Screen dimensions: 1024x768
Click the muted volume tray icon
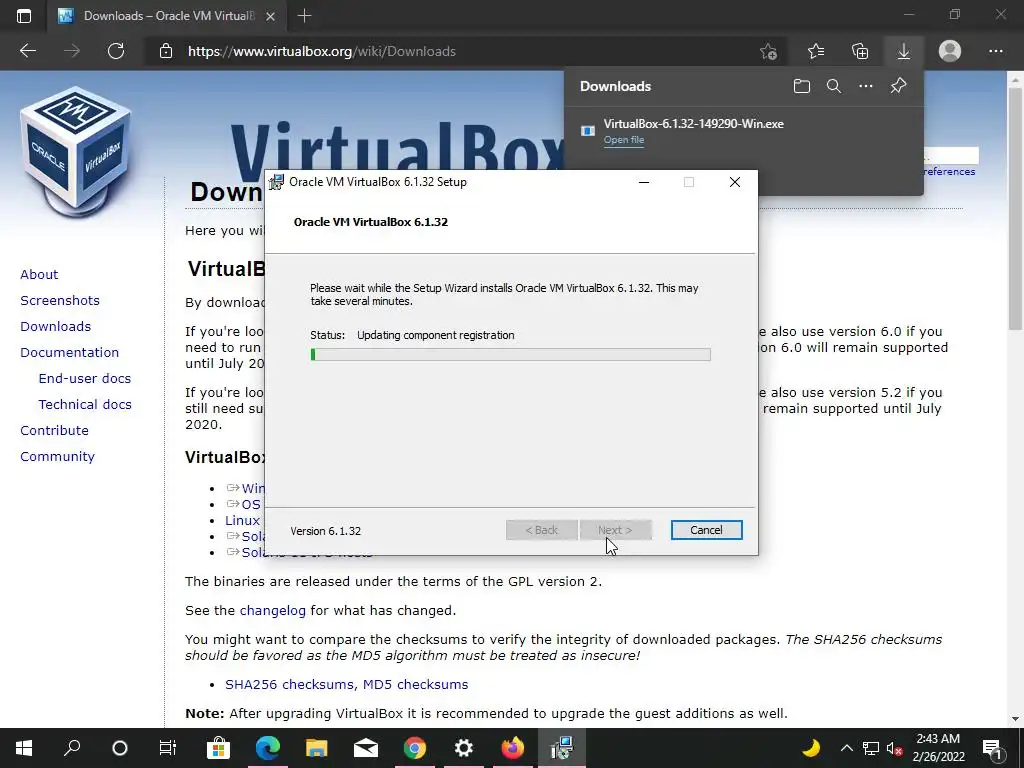[x=895, y=748]
